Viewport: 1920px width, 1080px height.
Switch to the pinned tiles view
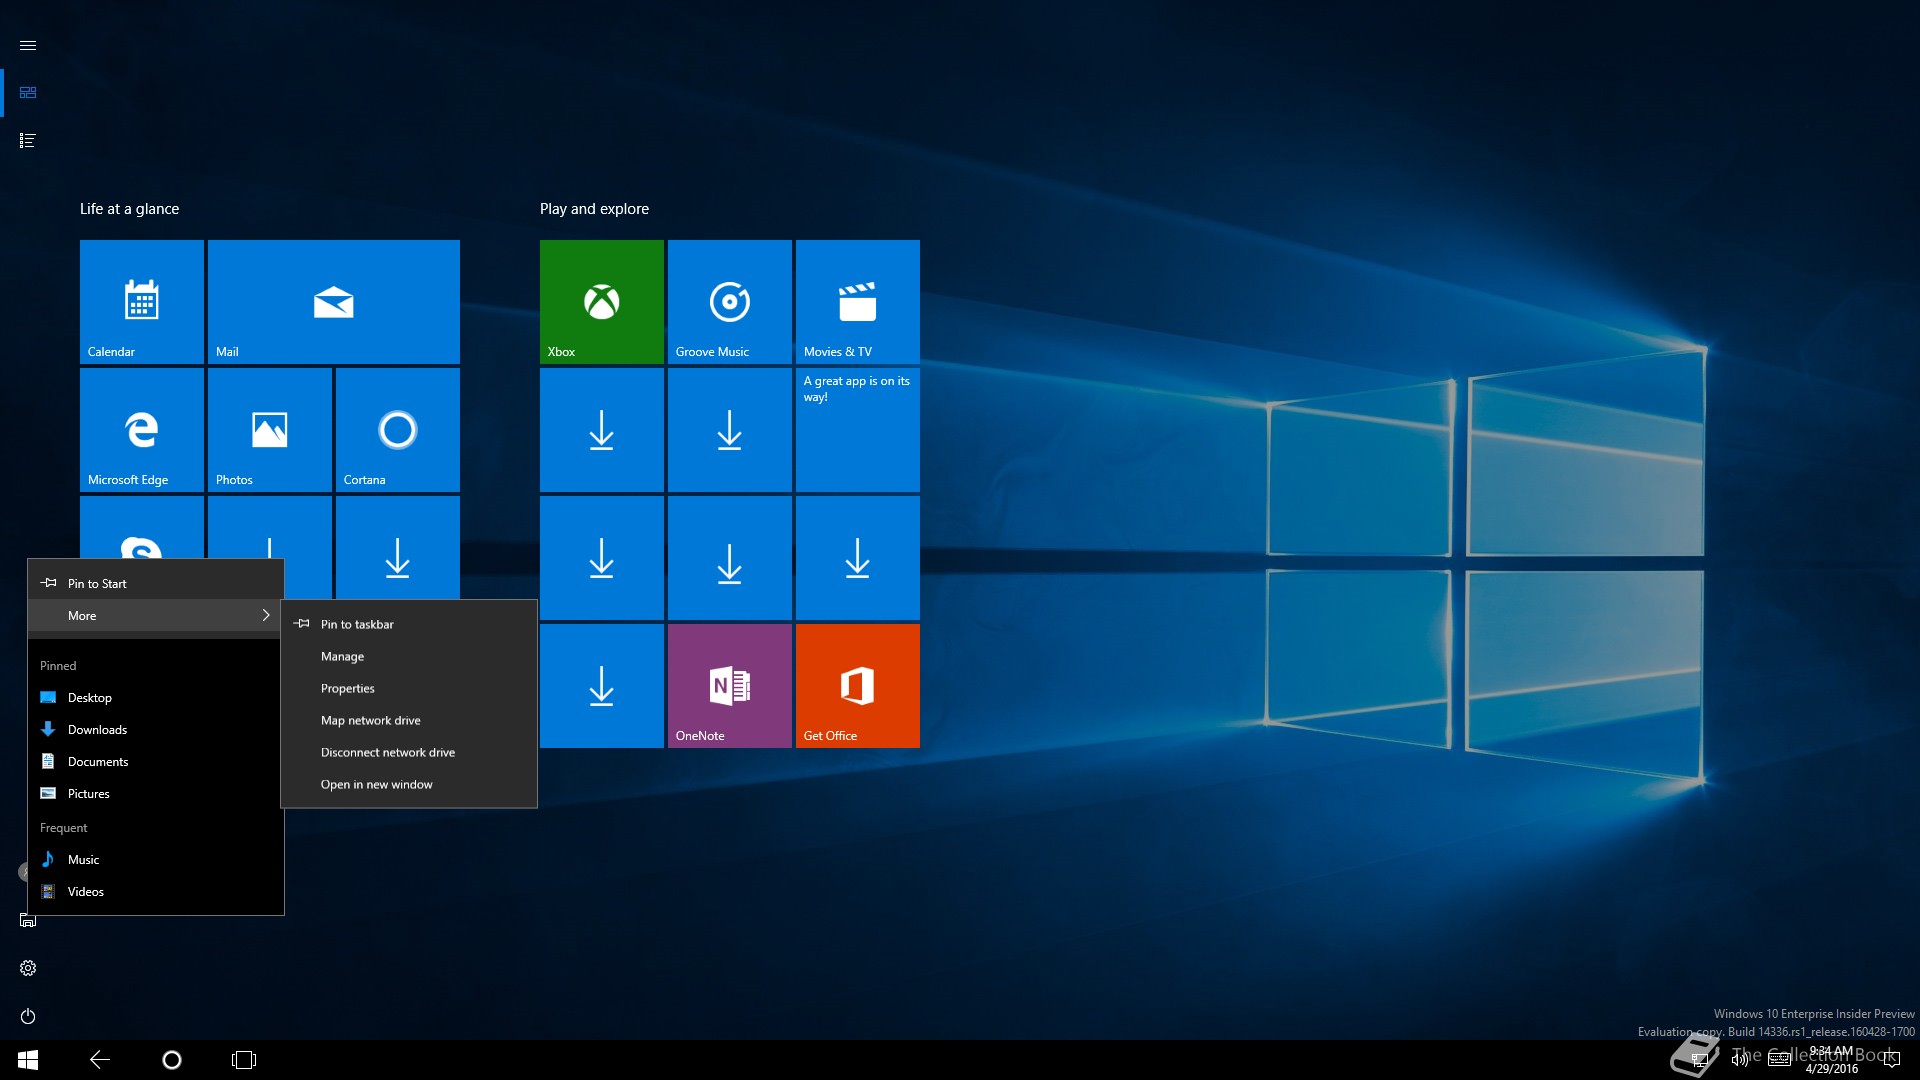(28, 93)
